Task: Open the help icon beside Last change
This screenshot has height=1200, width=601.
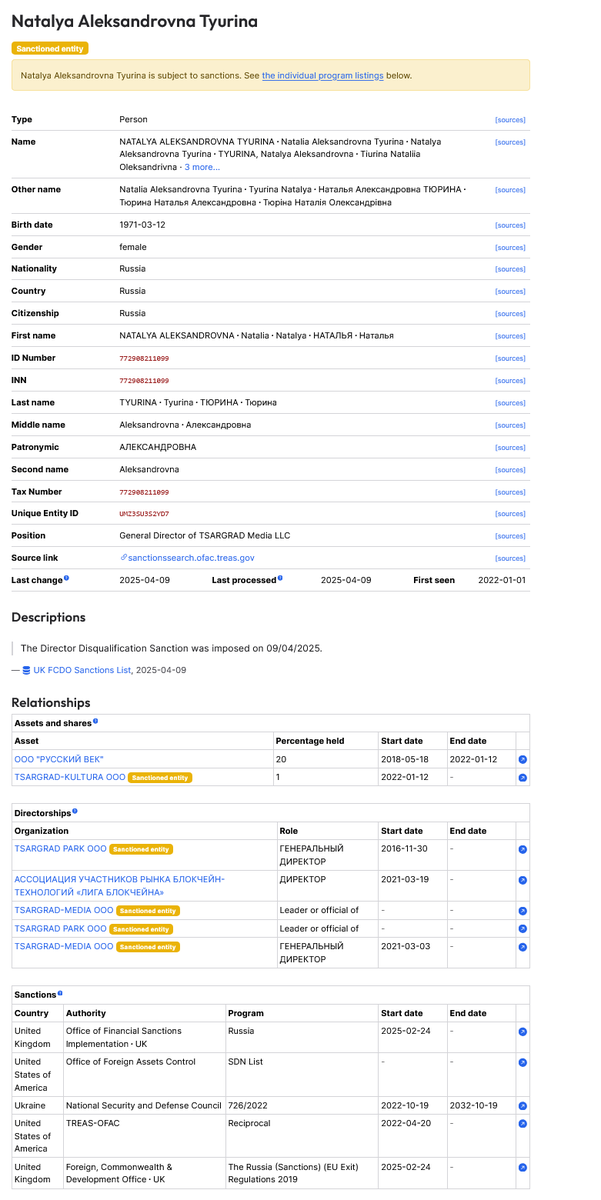Action: pos(66,578)
